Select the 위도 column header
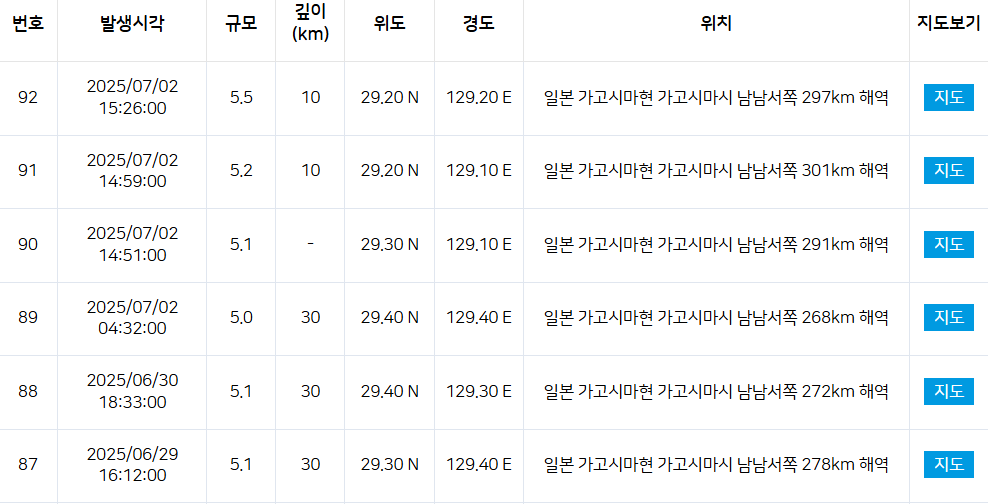Image resolution: width=993 pixels, height=504 pixels. 389,24
